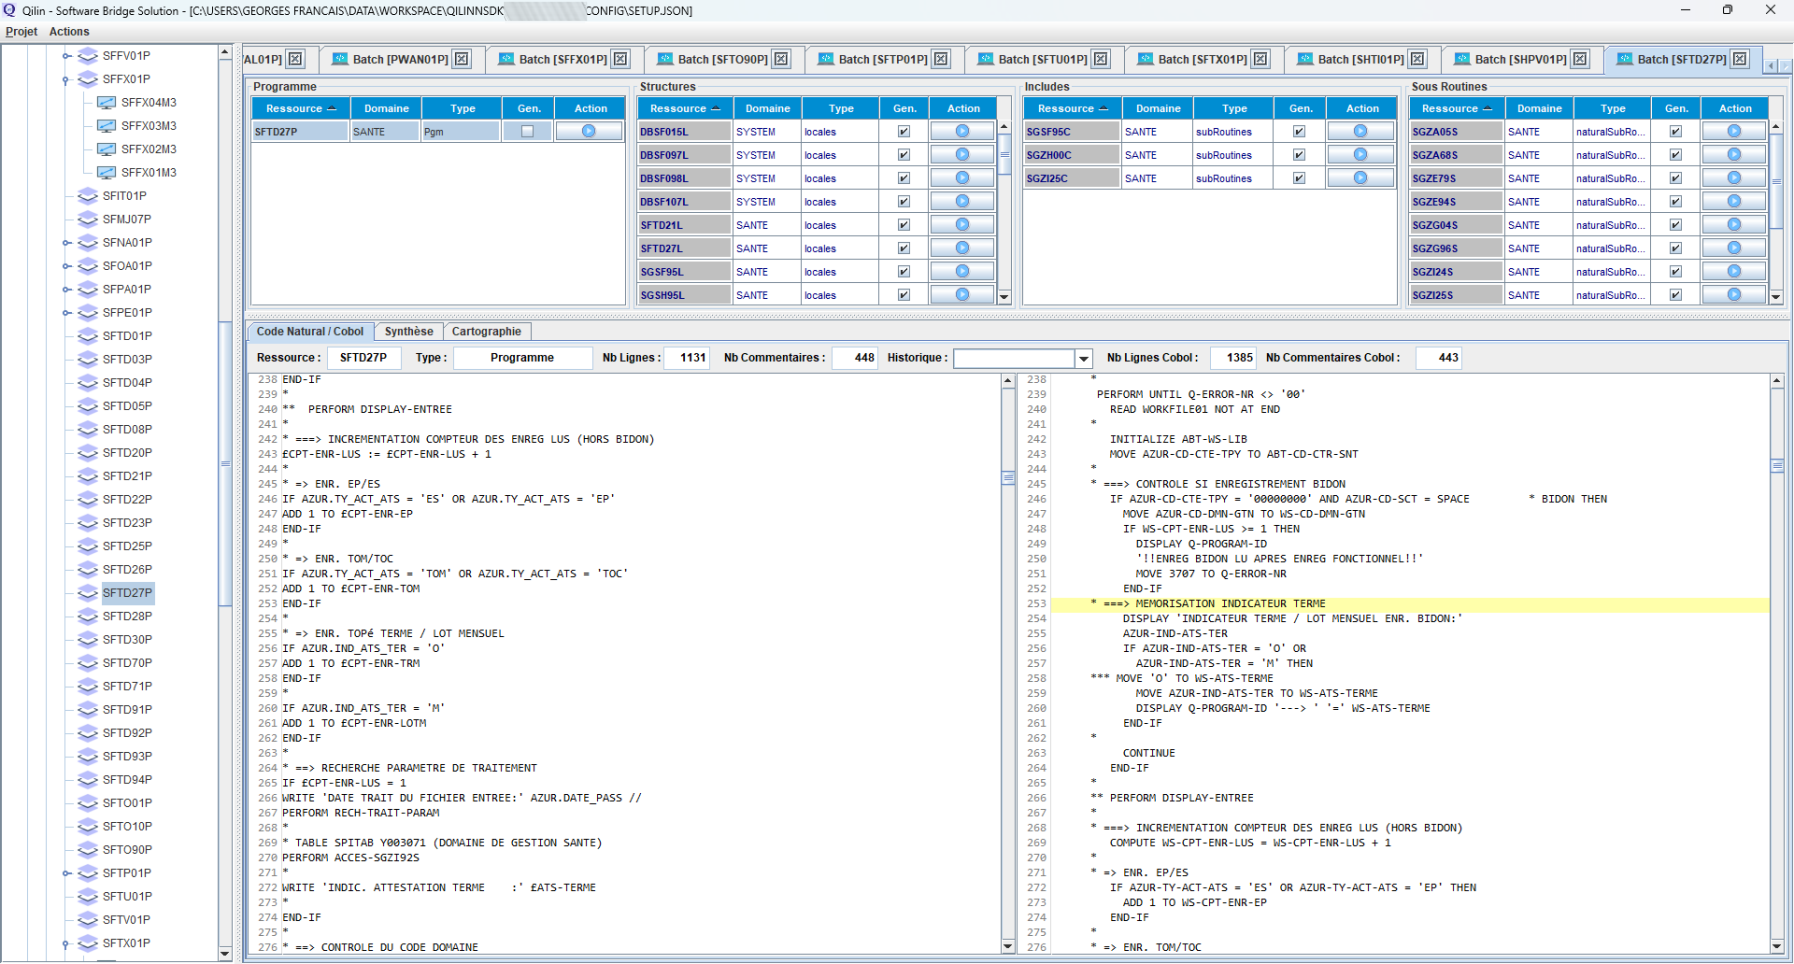Image resolution: width=1794 pixels, height=964 pixels.
Task: Select the SFTD27P program icon in the sidebar
Action: pos(88,592)
